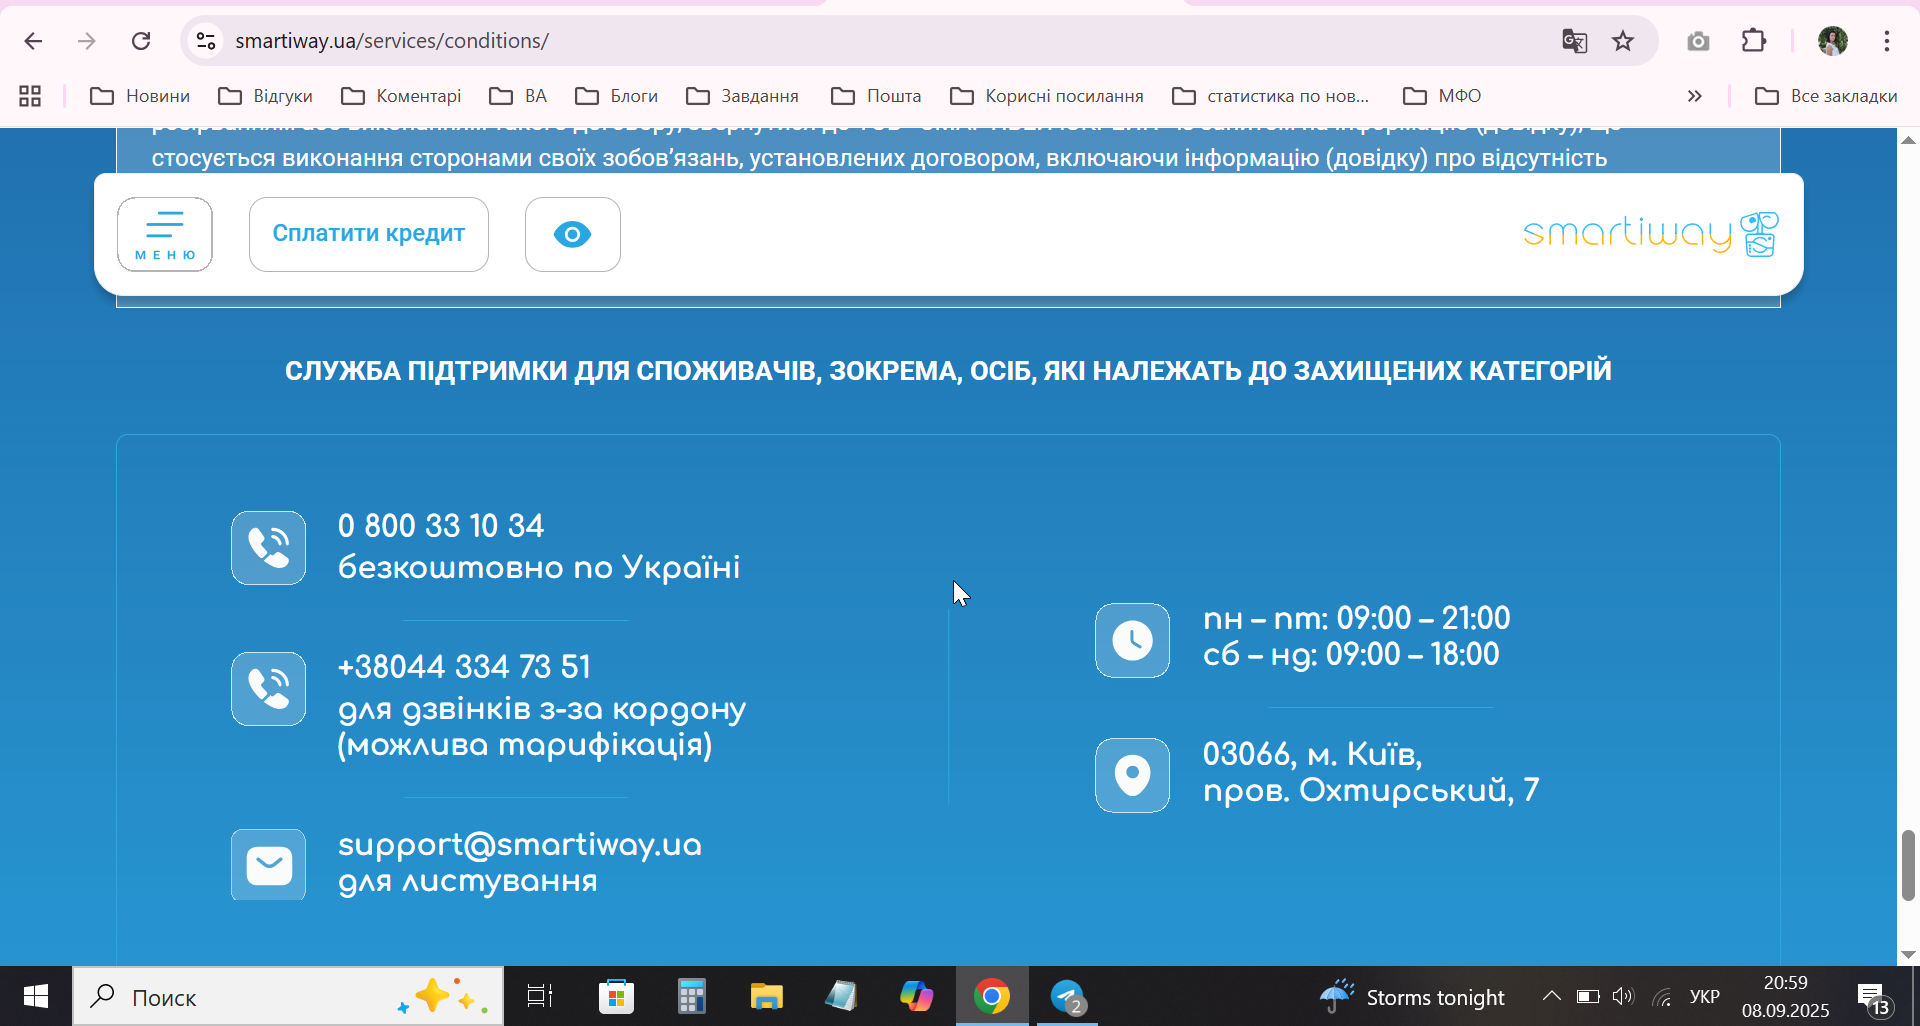
Task: Click the clock icon beside working hours
Action: [1133, 640]
